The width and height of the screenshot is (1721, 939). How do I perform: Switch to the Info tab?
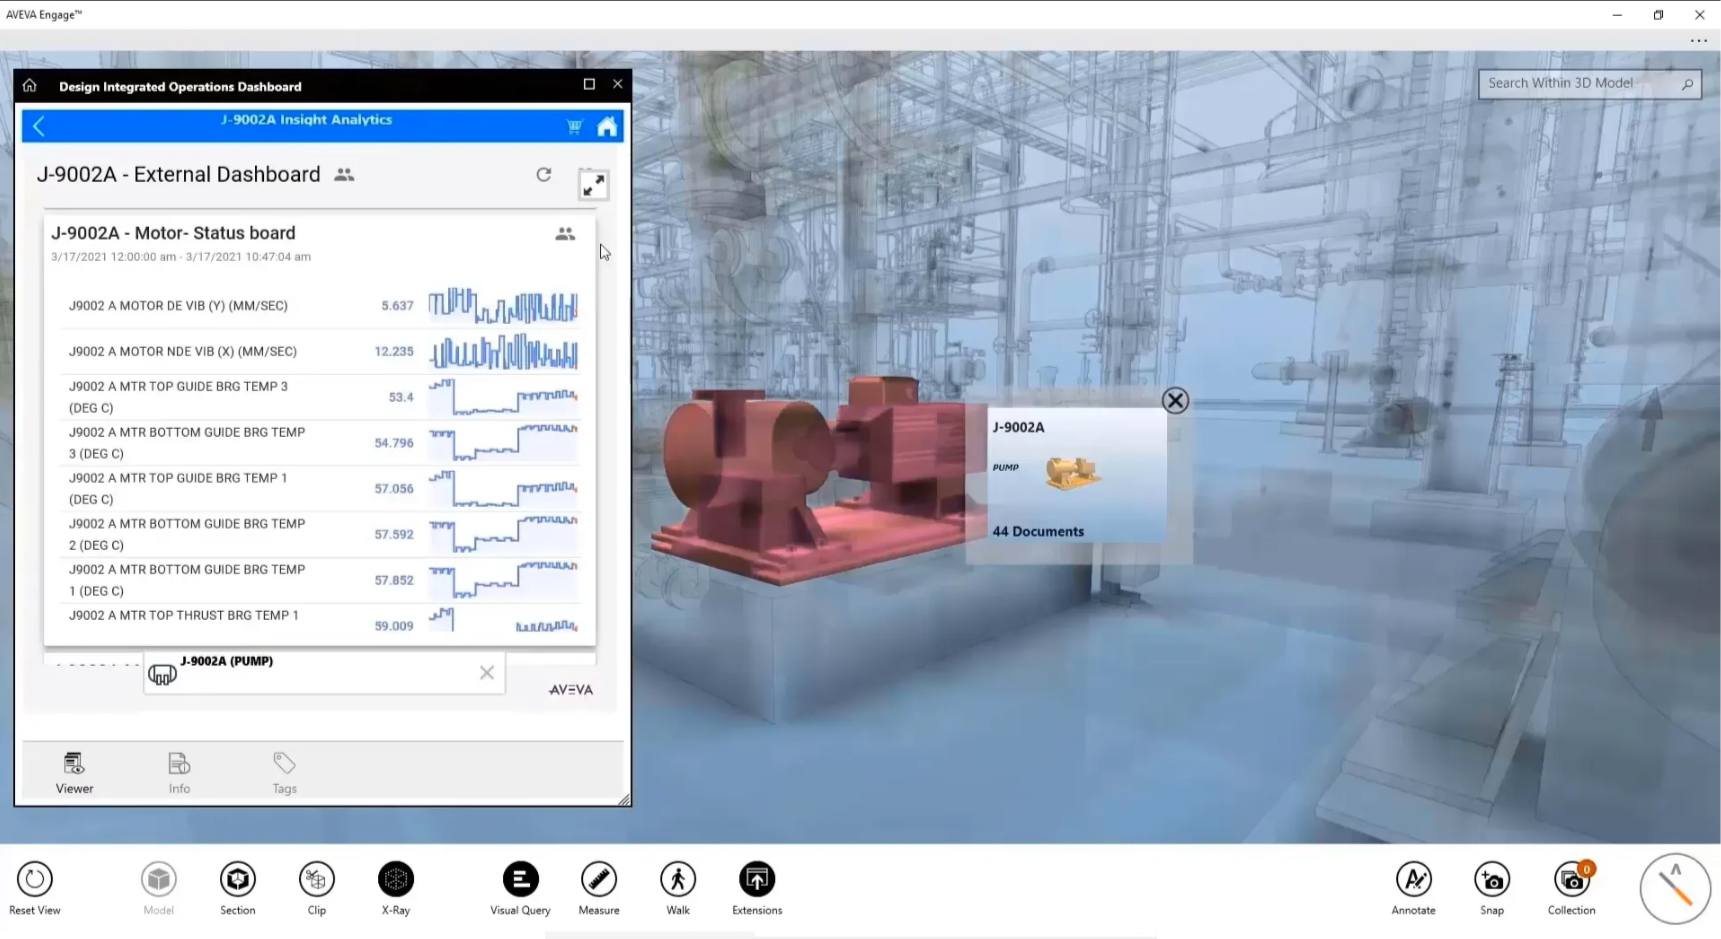point(179,773)
